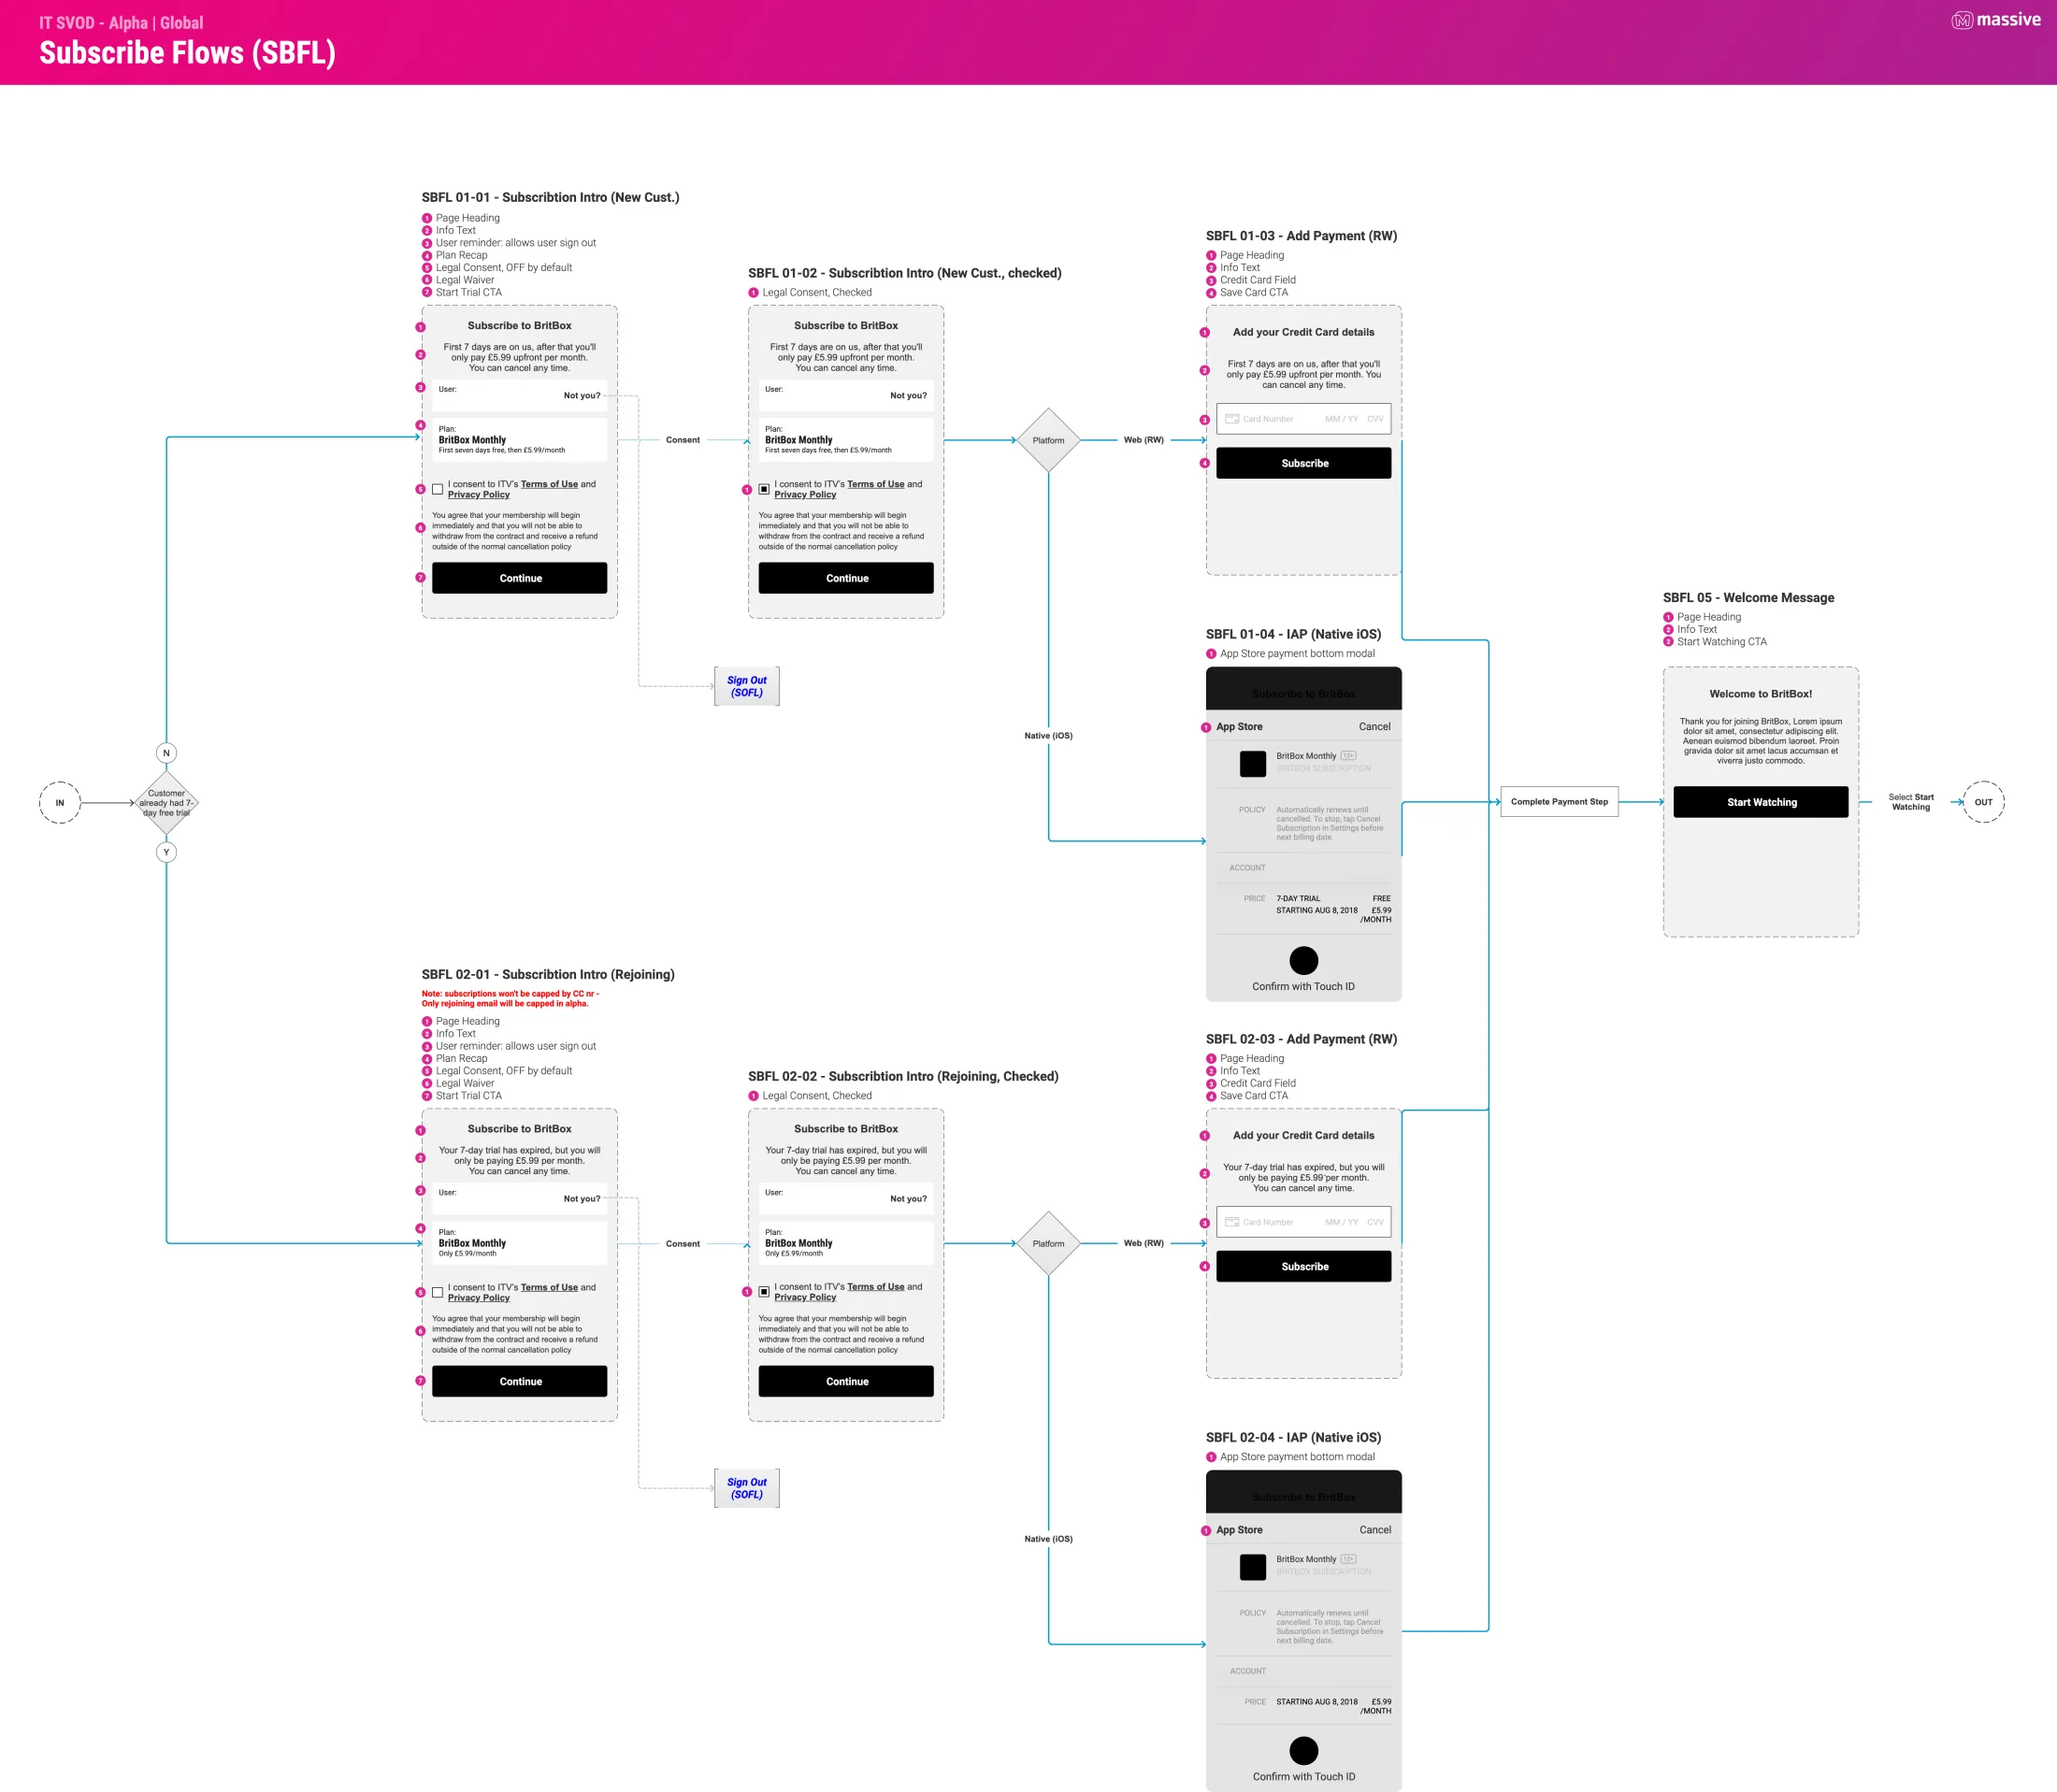This screenshot has height=1792, width=2057.
Task: Click BritBox Monthly app icon in SBFL 01-04
Action: [1252, 763]
